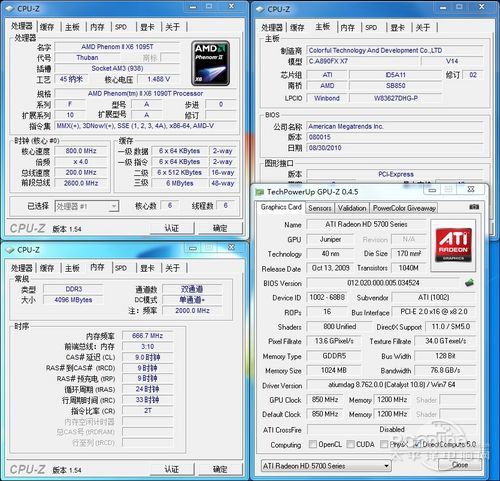Toggle the DirectCompute 5.0 checkbox
Image resolution: width=500 pixels, height=481 pixels.
417,444
